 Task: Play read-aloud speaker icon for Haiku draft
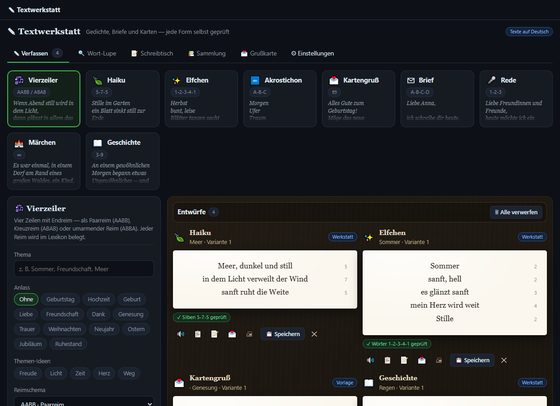(181, 334)
